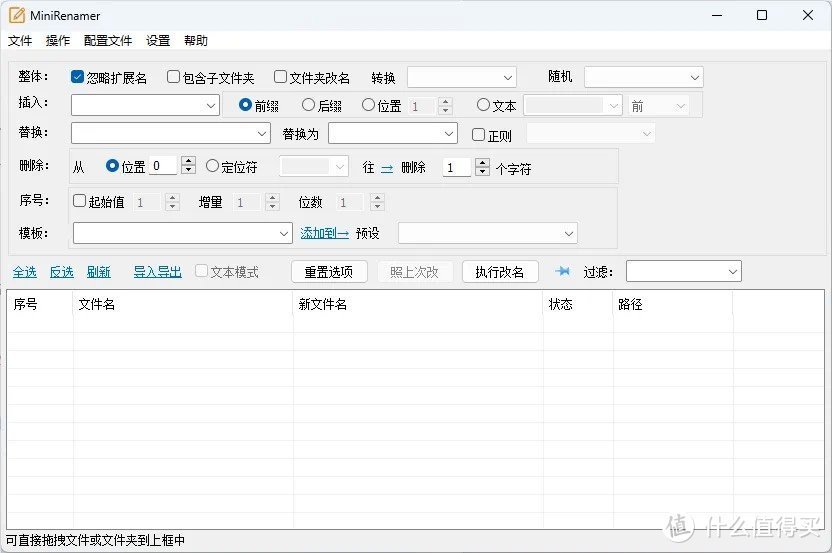Click the 个字符 count input field
The width and height of the screenshot is (832, 553).
point(457,168)
